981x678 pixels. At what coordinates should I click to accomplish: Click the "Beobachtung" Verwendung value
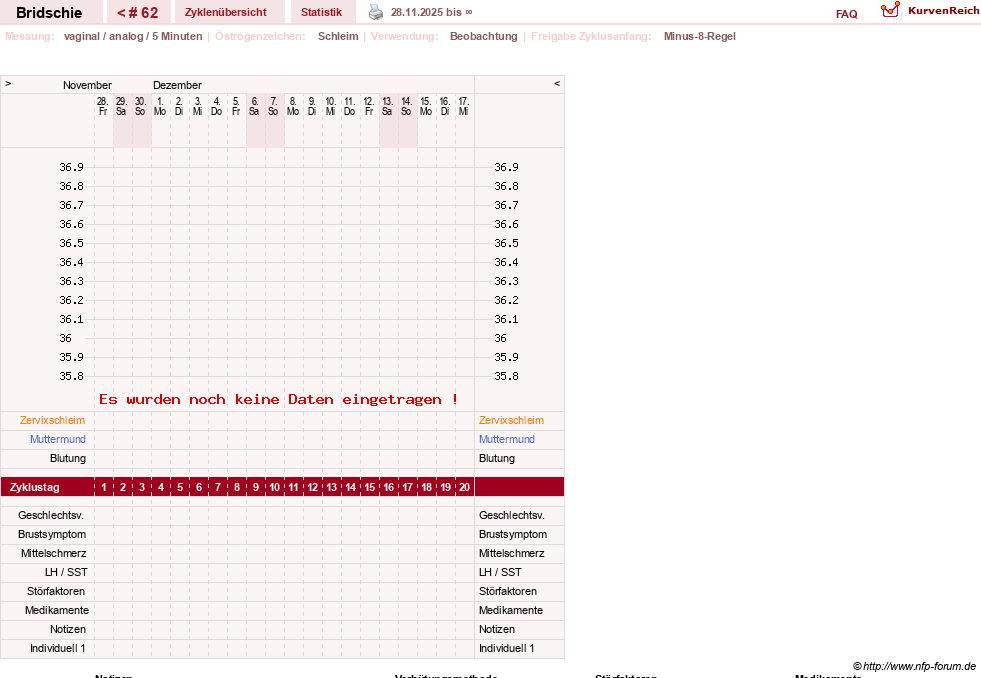[484, 36]
